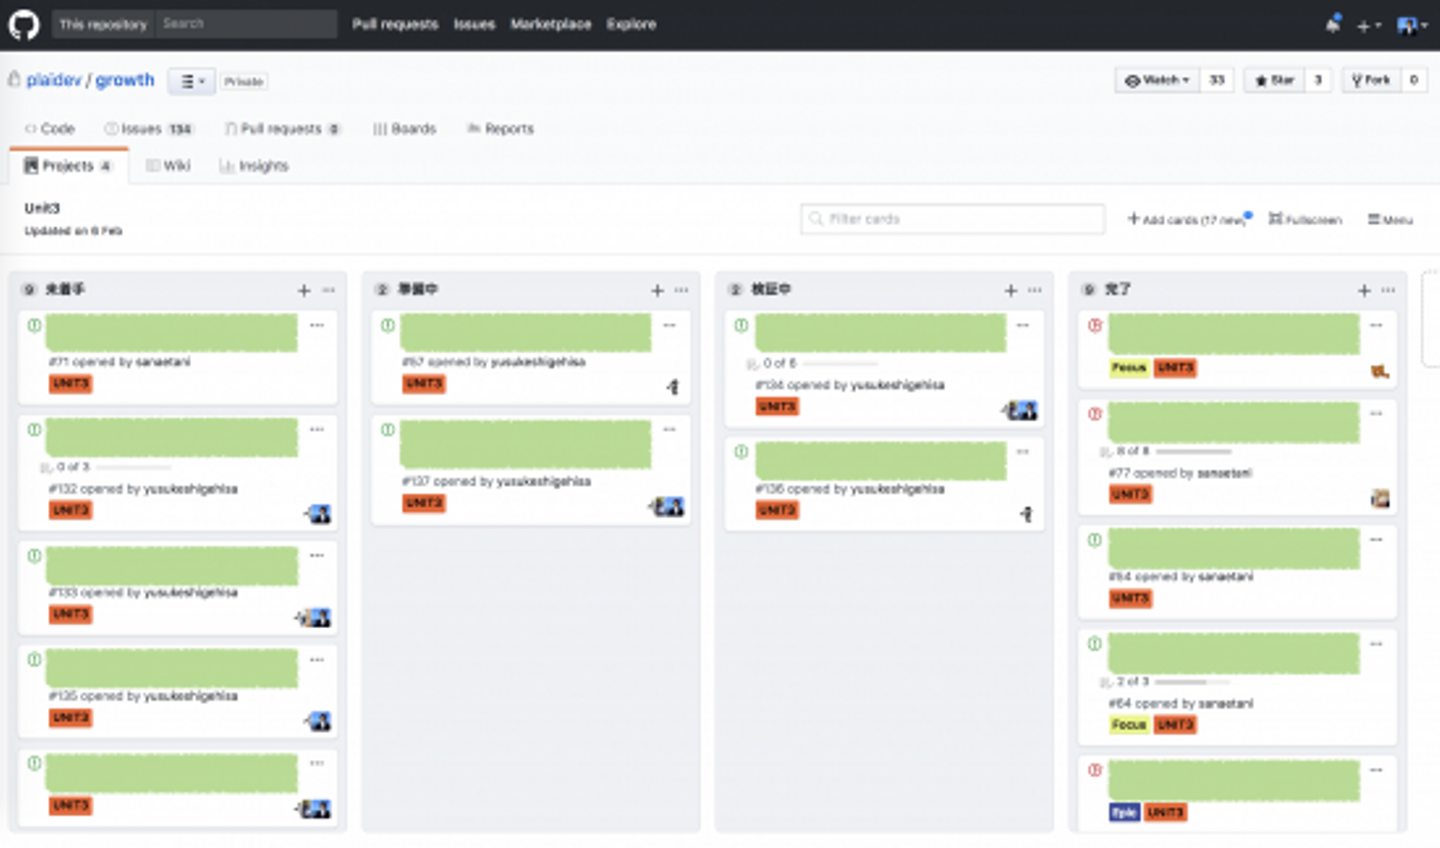Add a card to the 未着手 column
The height and width of the screenshot is (848, 1440).
pos(304,290)
